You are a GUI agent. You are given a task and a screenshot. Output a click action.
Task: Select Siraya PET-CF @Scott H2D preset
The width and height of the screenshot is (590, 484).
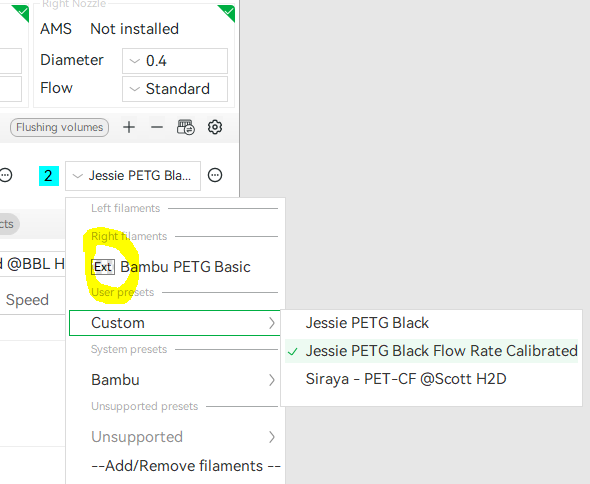406,379
